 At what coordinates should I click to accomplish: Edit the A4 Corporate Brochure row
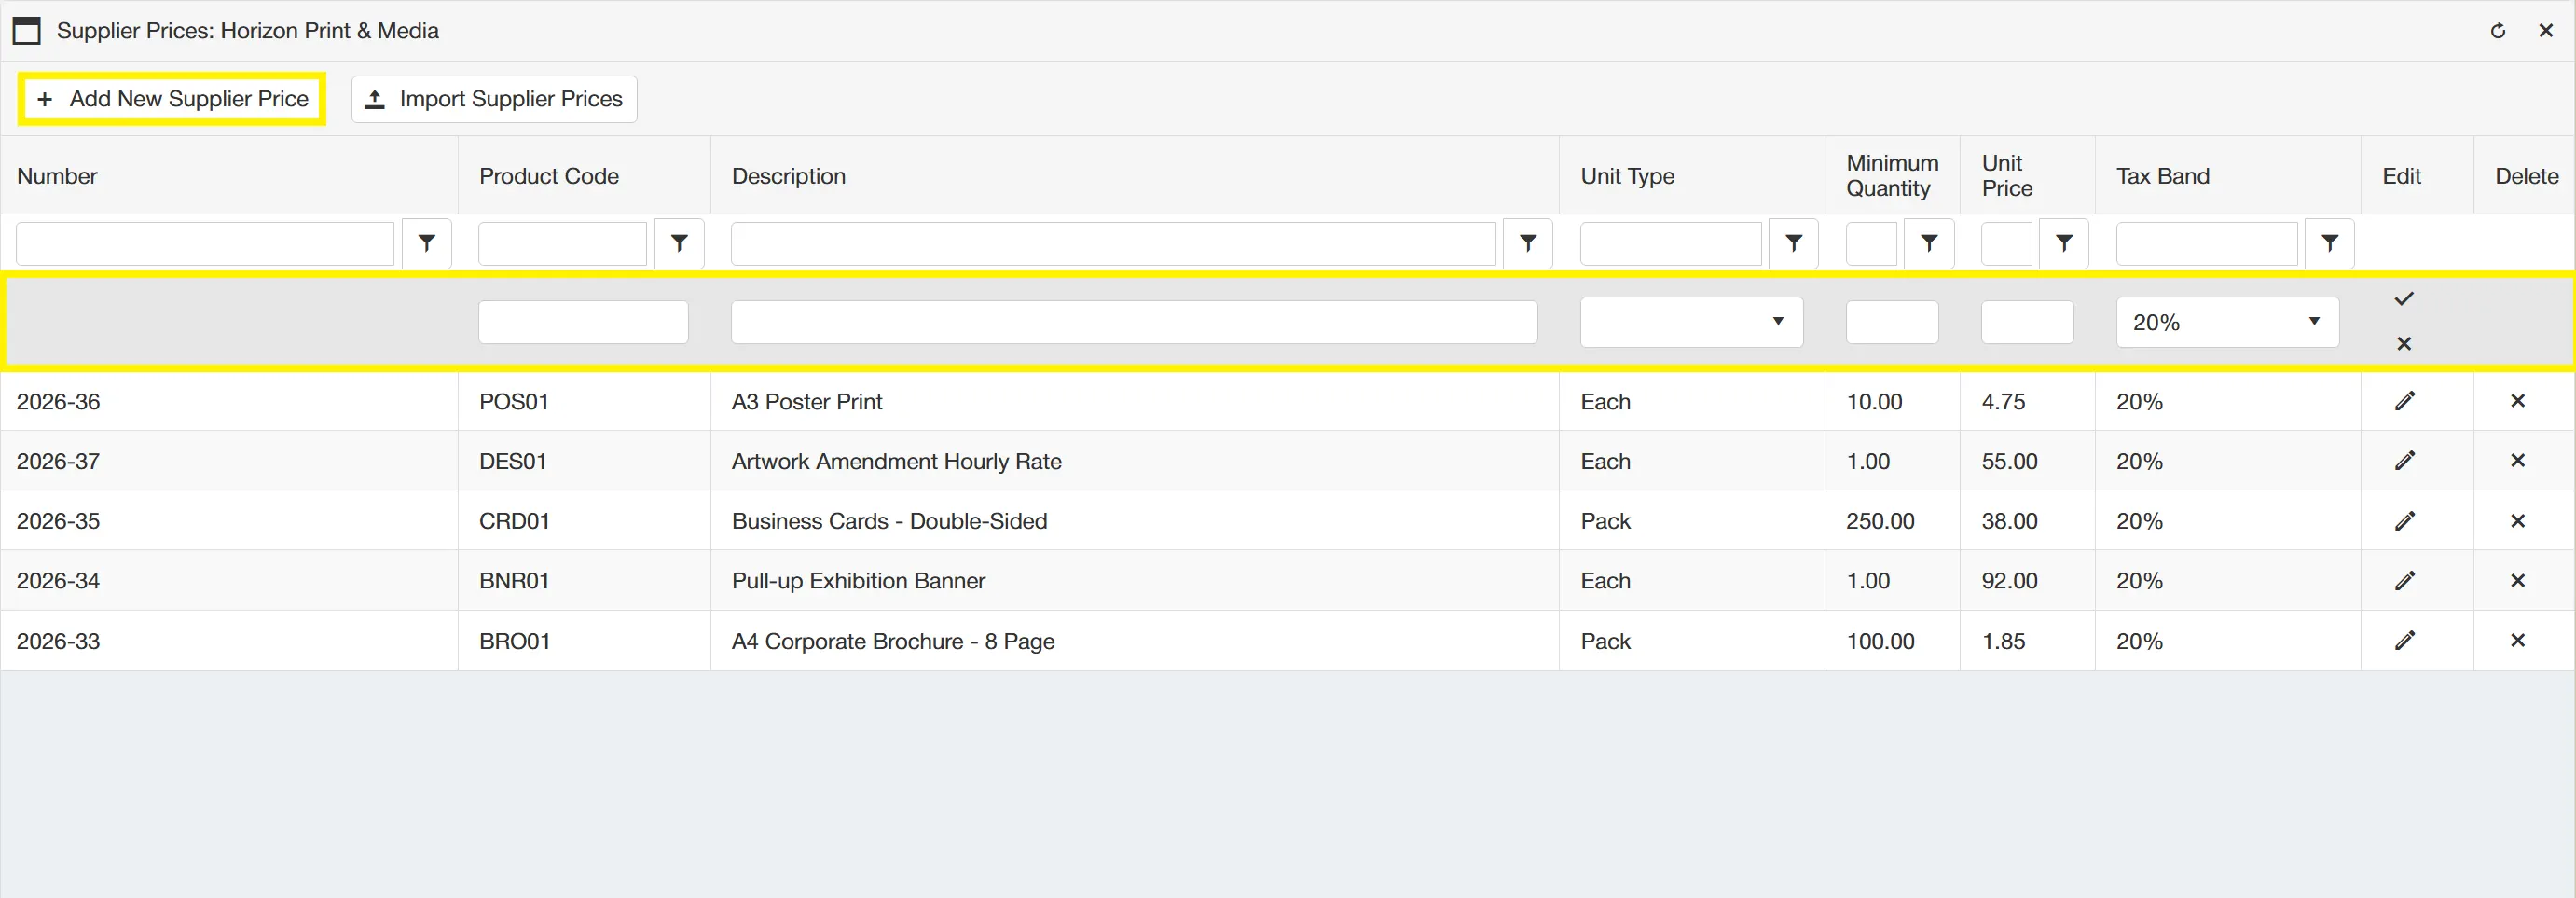(x=2405, y=640)
